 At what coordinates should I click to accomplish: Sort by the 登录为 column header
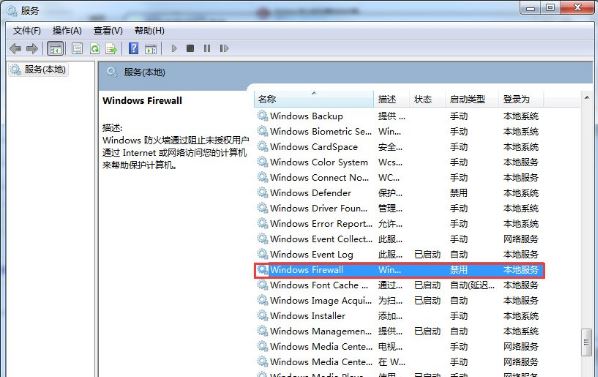[x=521, y=99]
